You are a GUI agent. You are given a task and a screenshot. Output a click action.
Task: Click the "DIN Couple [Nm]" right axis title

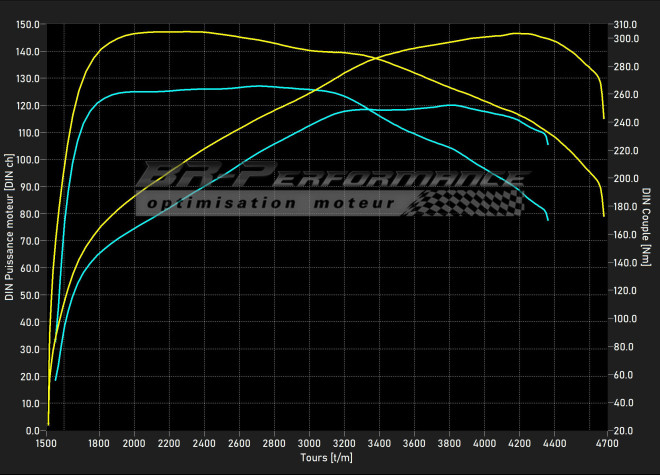click(x=646, y=220)
